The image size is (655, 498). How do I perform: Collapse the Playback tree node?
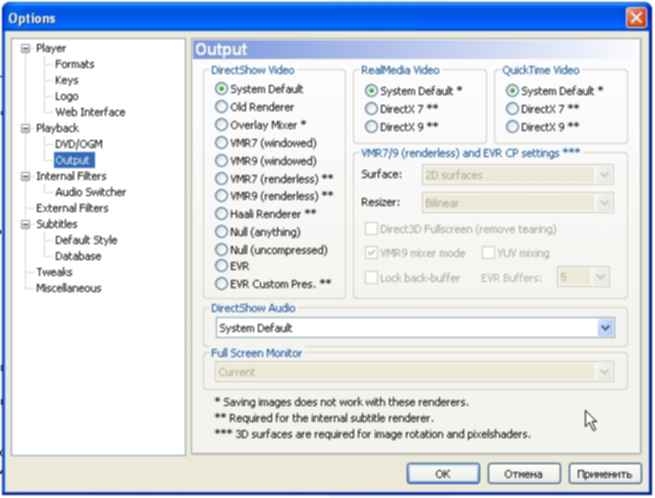pyautogui.click(x=26, y=128)
